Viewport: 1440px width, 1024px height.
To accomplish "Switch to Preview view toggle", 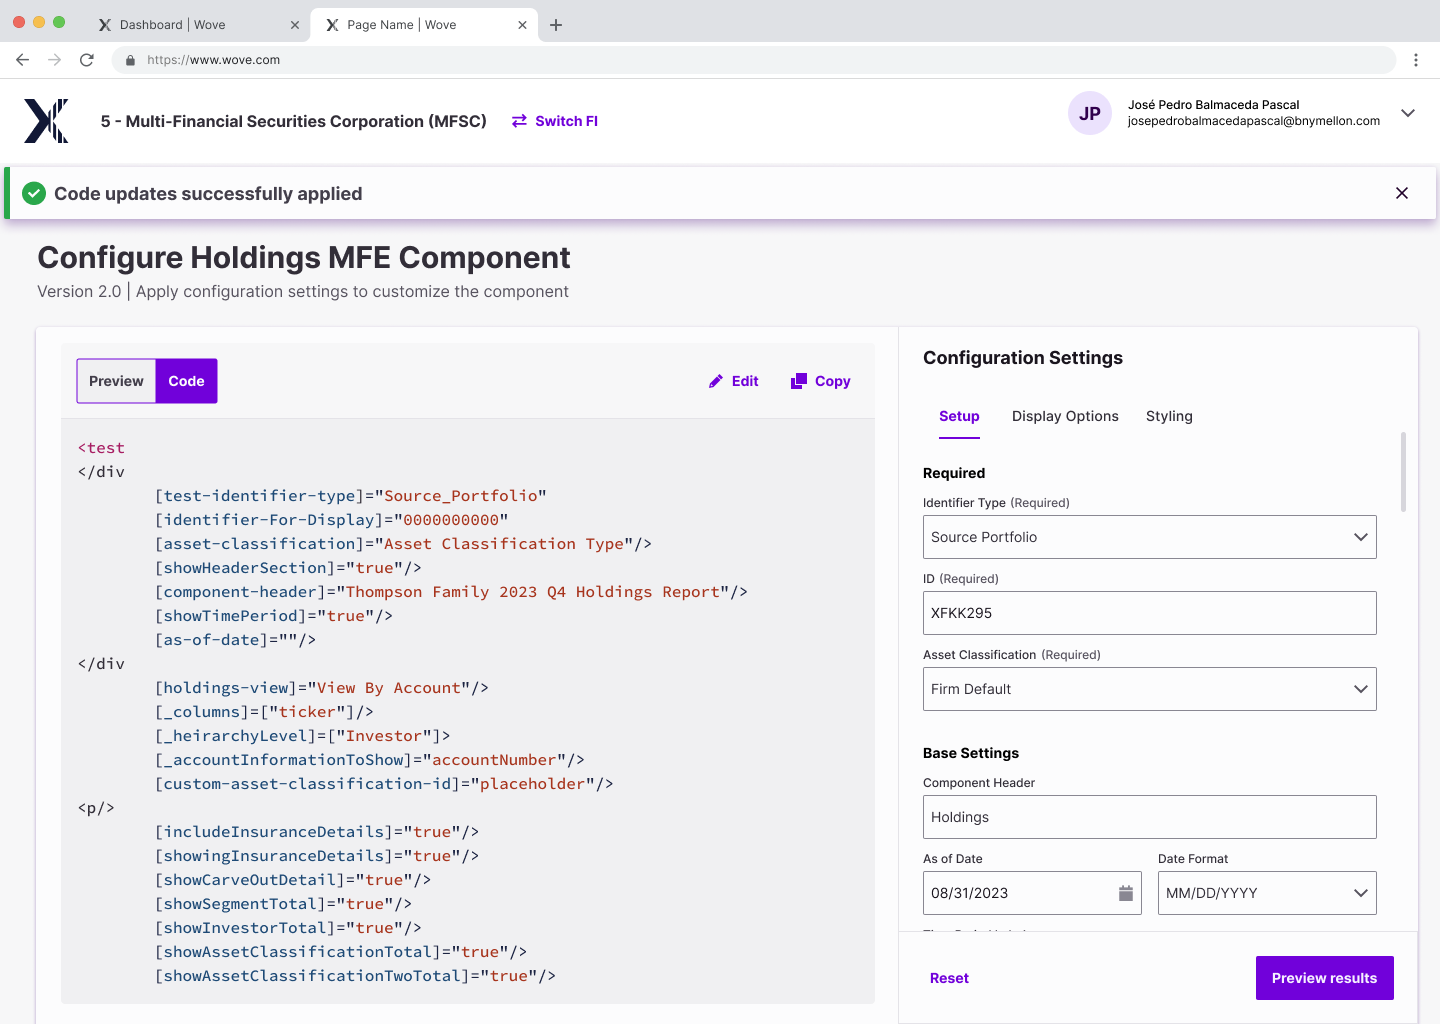I will tap(116, 381).
